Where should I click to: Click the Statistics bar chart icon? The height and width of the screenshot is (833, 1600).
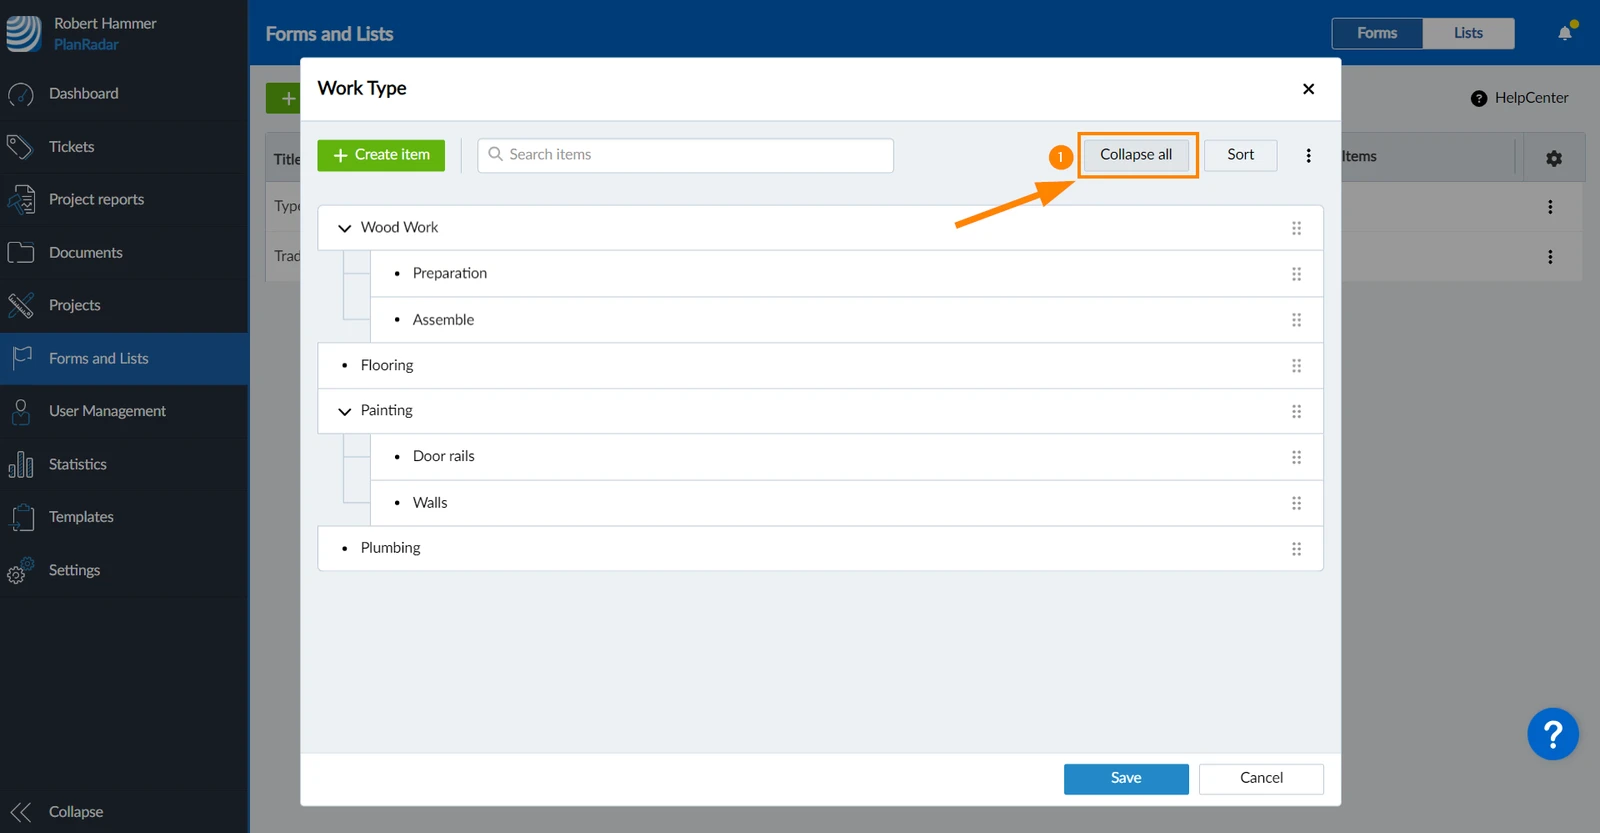(20, 464)
